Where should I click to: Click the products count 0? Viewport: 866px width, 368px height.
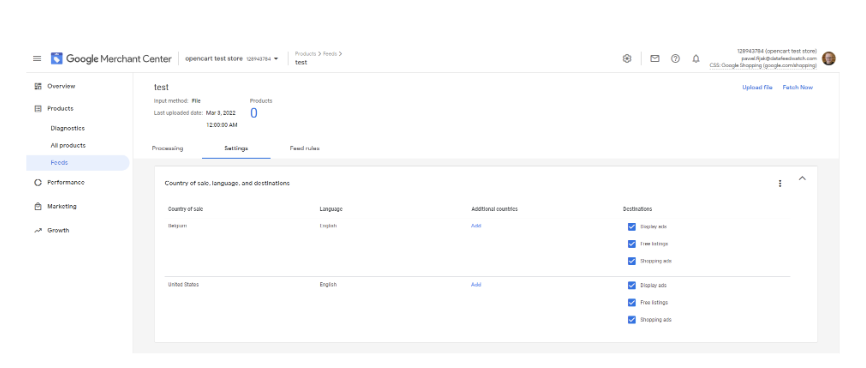[254, 113]
